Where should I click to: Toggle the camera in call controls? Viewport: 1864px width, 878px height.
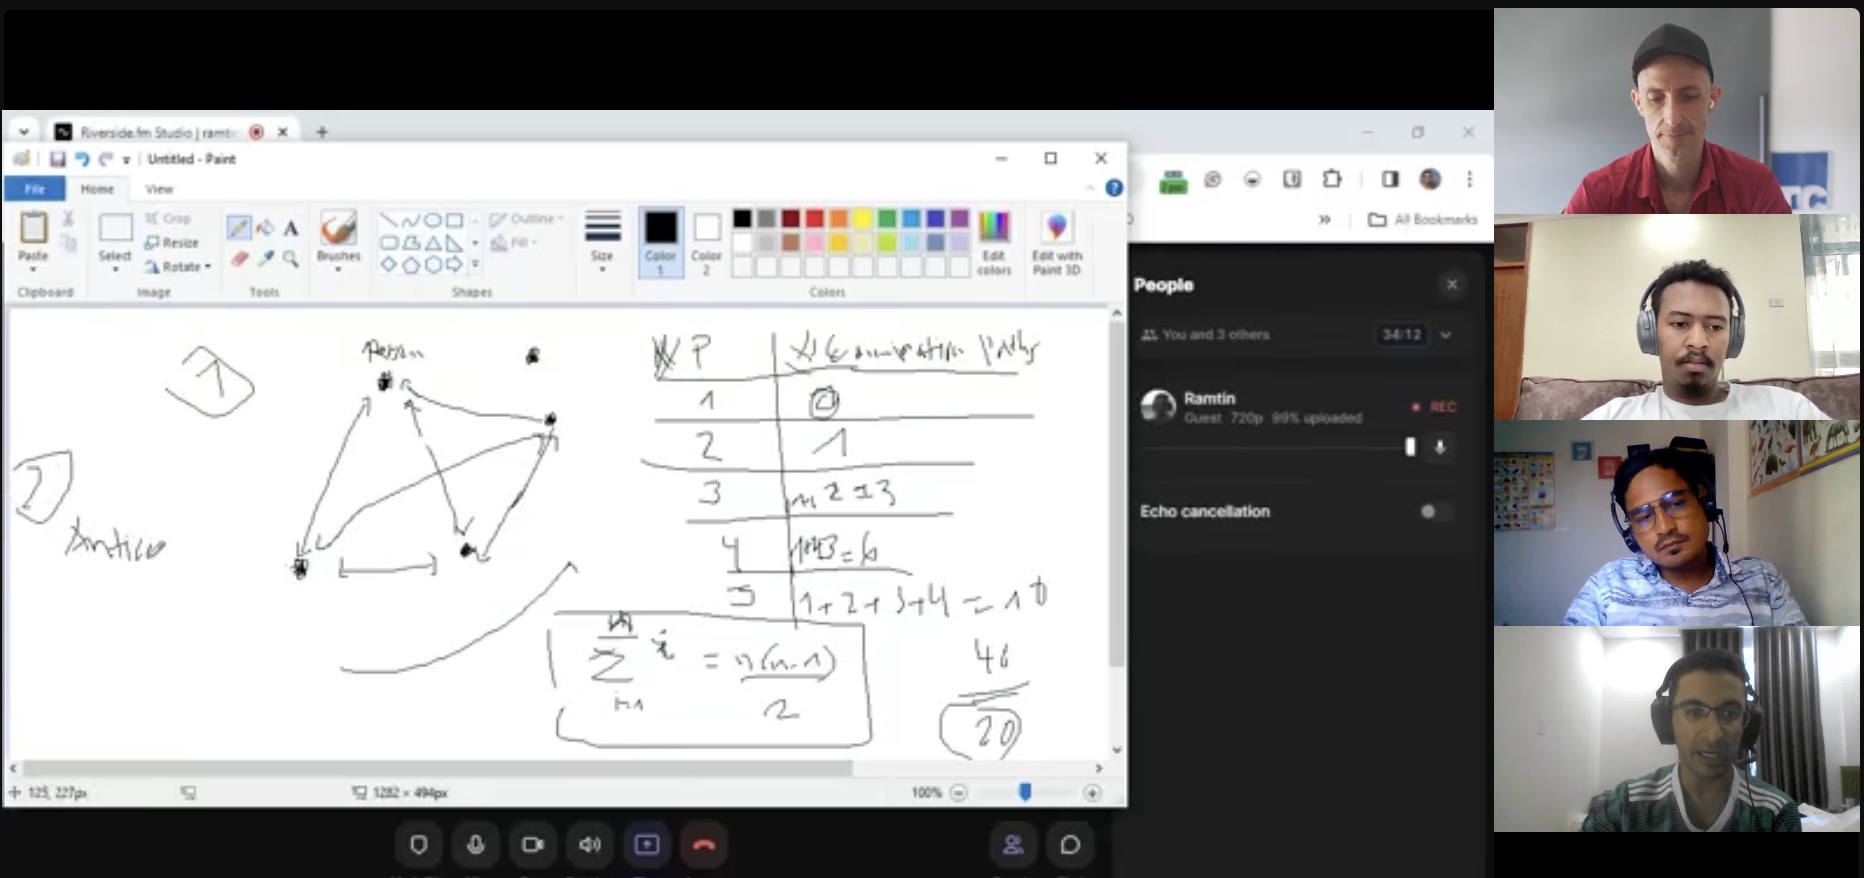click(x=533, y=845)
